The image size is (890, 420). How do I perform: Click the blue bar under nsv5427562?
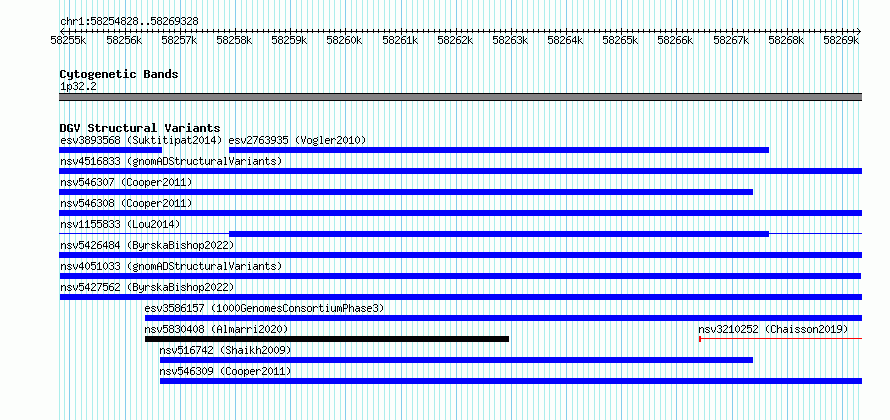coord(460,297)
